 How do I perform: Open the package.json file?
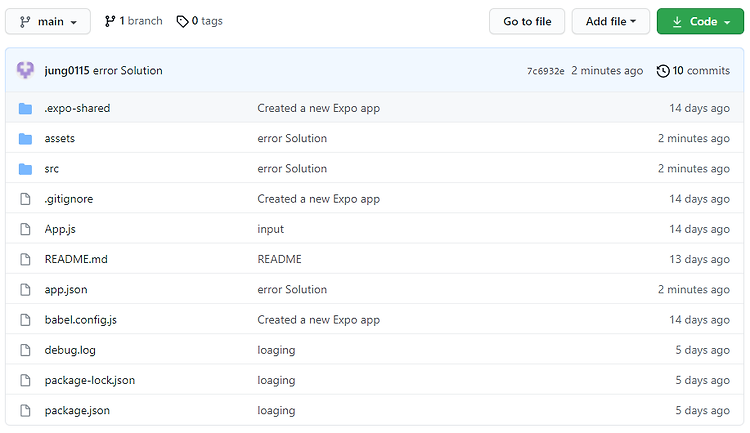77,411
